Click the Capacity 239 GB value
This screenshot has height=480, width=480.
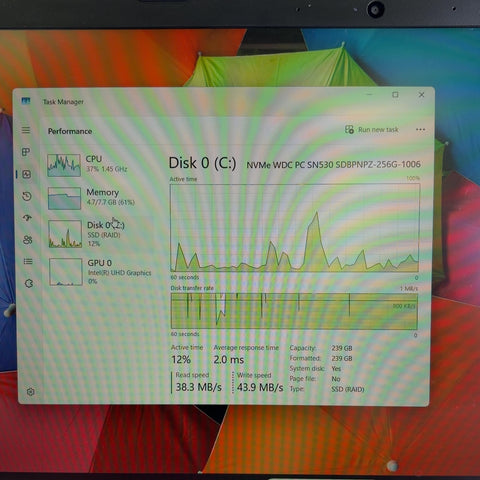[x=342, y=348]
